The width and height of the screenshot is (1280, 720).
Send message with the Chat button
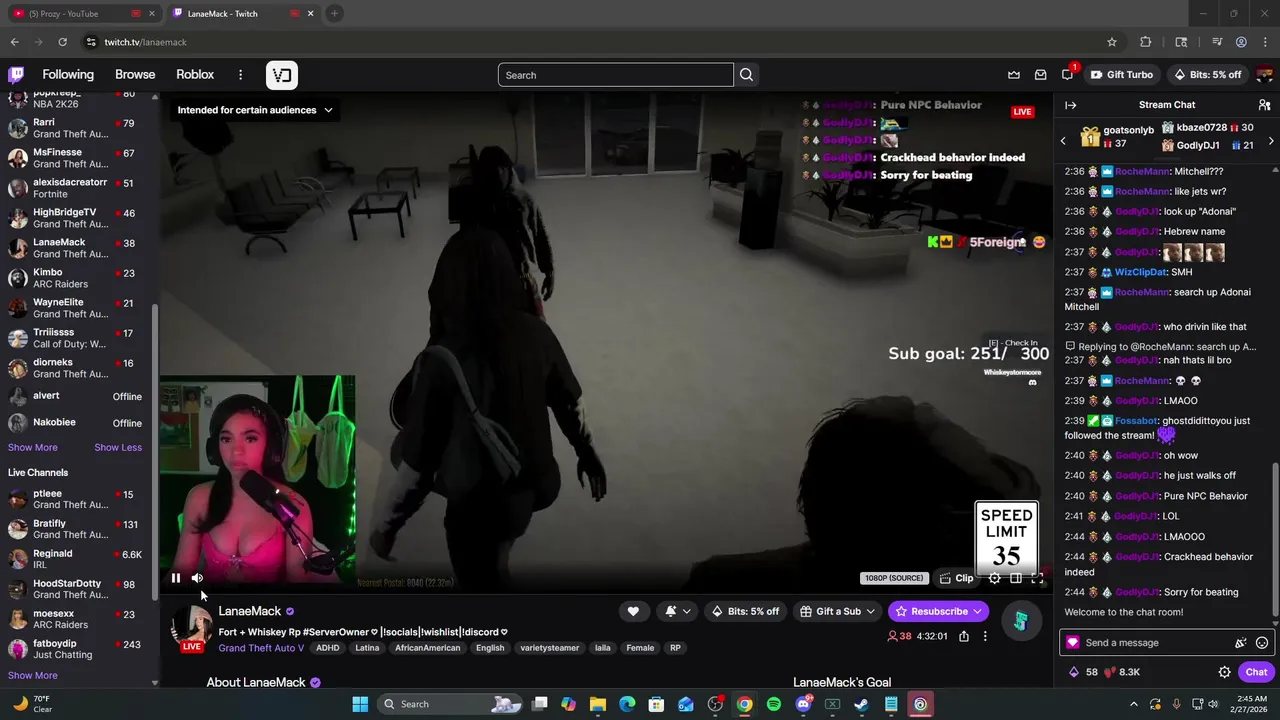1256,672
